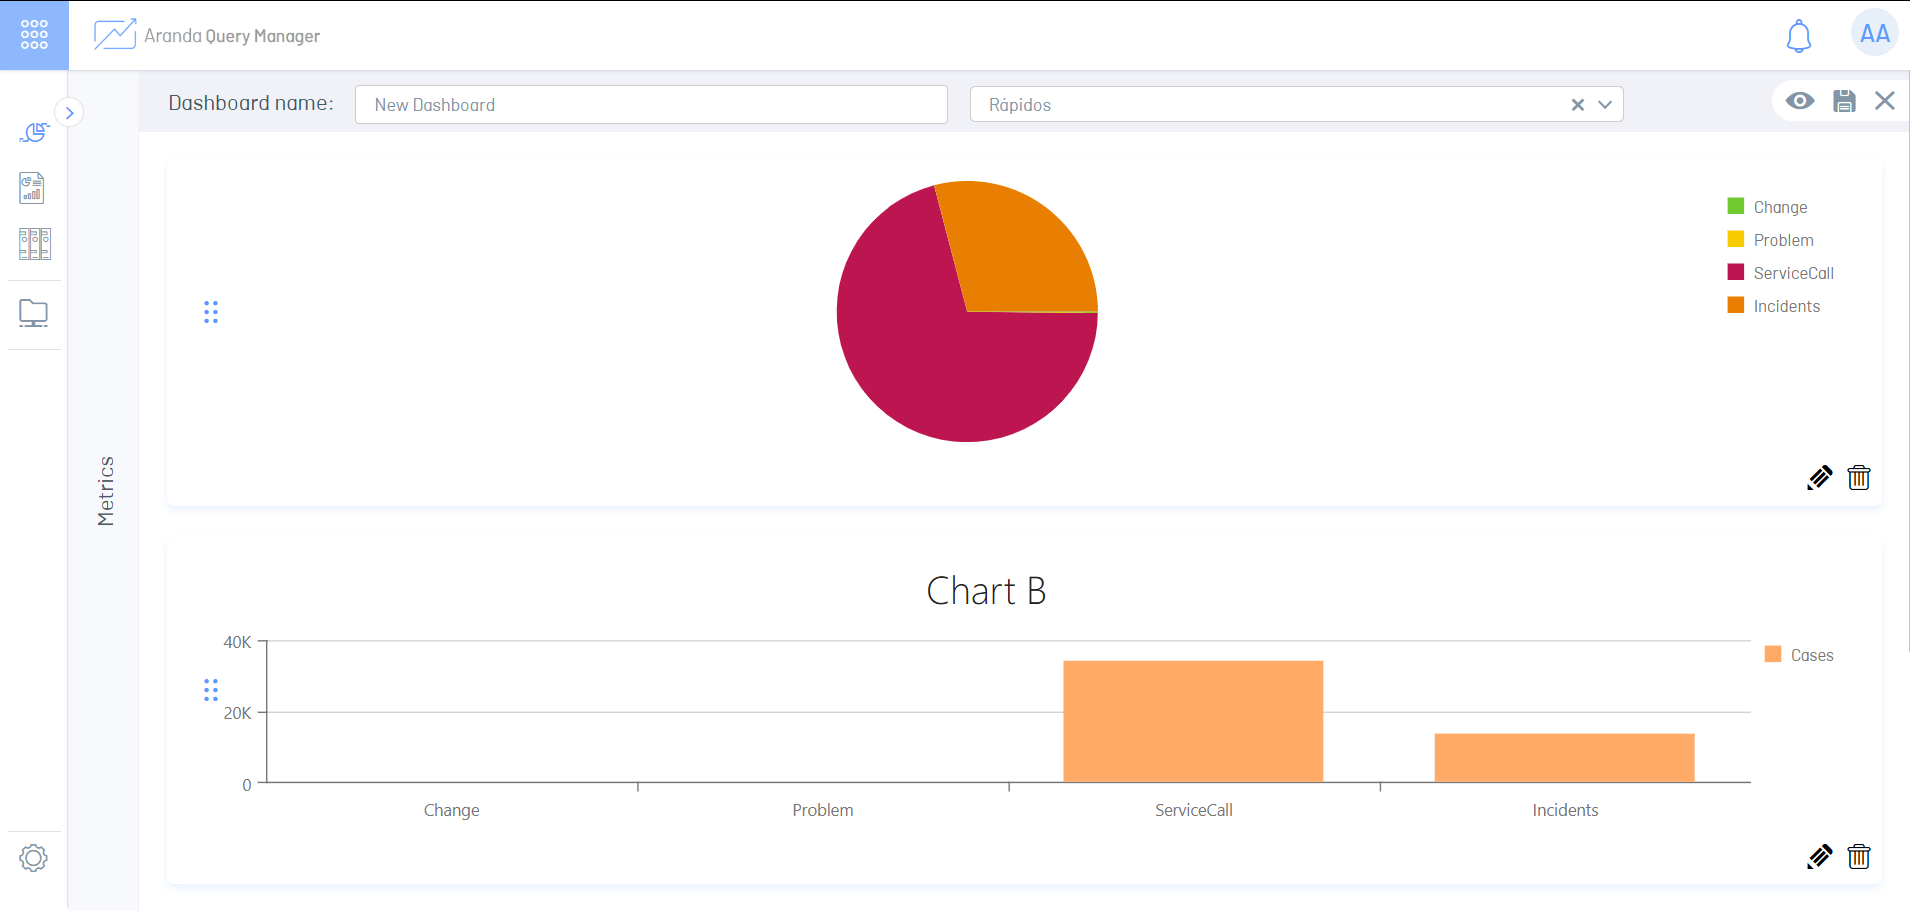Toggle the Cases series in Chart B legend
Image resolution: width=1910 pixels, height=911 pixels.
[x=1811, y=655]
